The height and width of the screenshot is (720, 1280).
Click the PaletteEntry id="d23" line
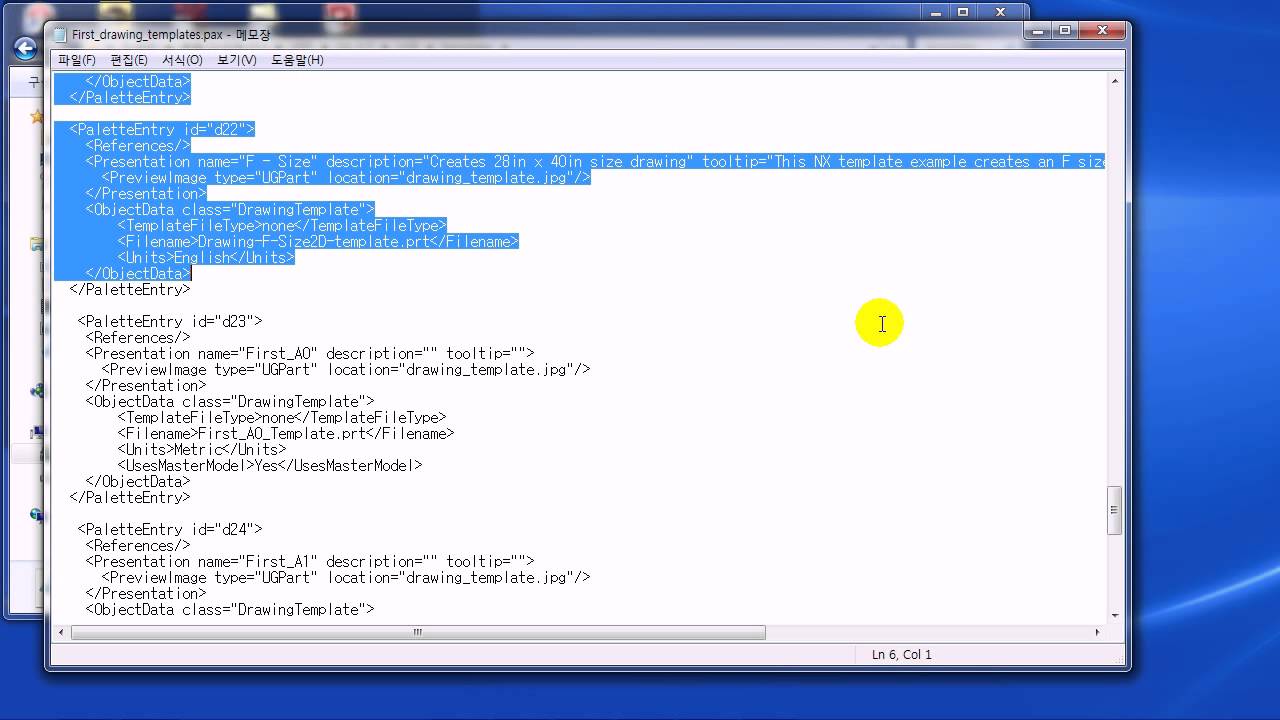170,321
